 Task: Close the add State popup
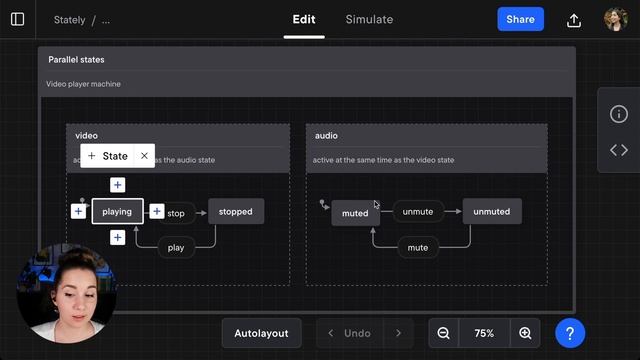(144, 156)
